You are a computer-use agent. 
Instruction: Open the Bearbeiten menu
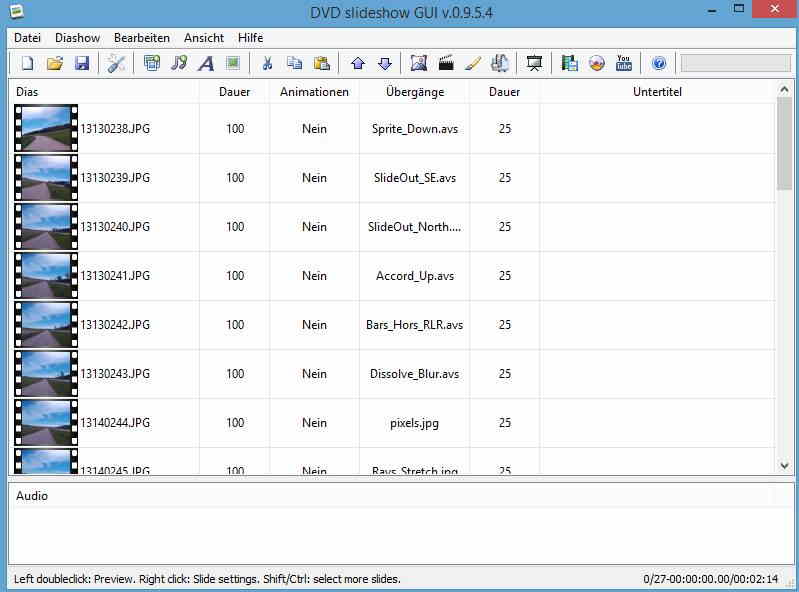click(141, 37)
